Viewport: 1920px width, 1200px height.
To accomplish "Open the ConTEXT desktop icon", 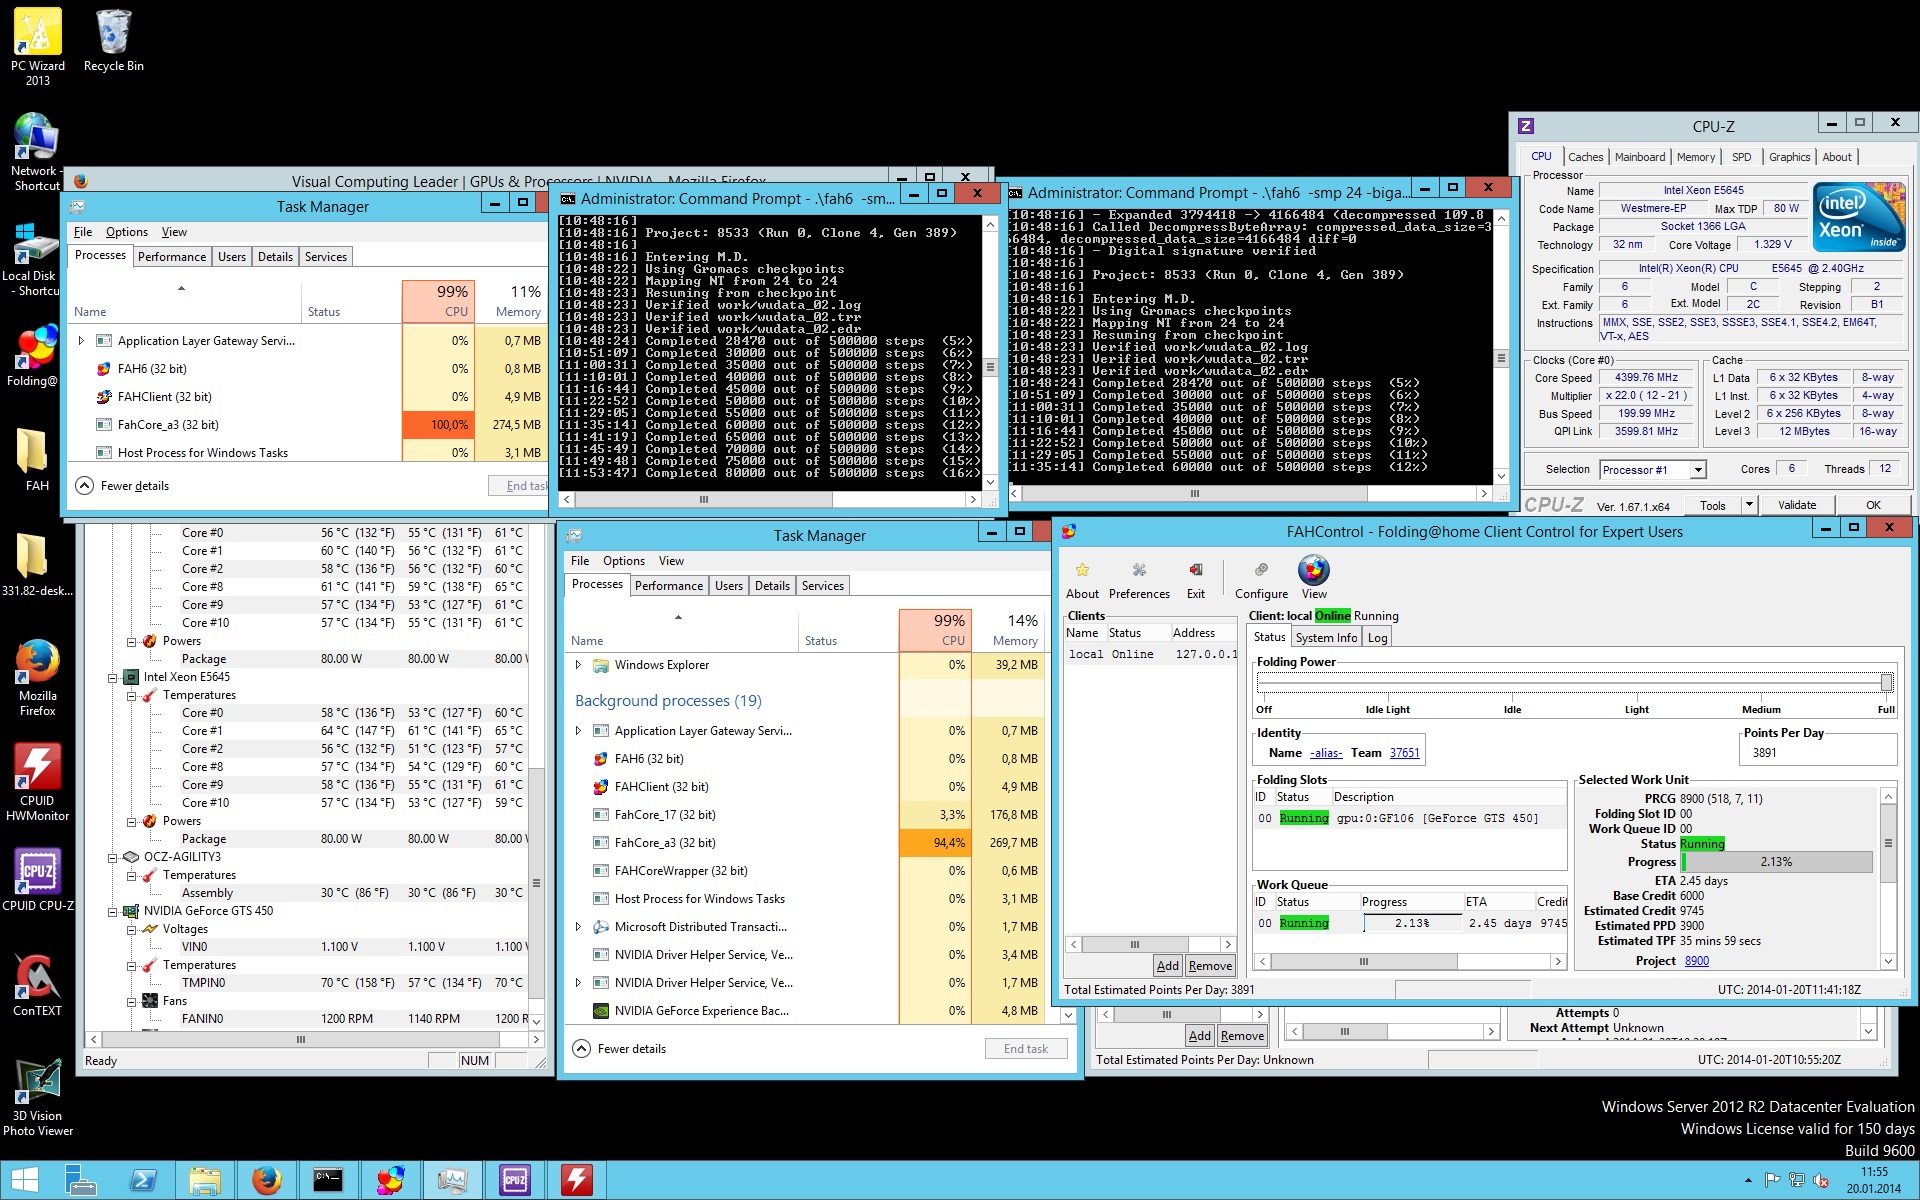I will [x=37, y=984].
